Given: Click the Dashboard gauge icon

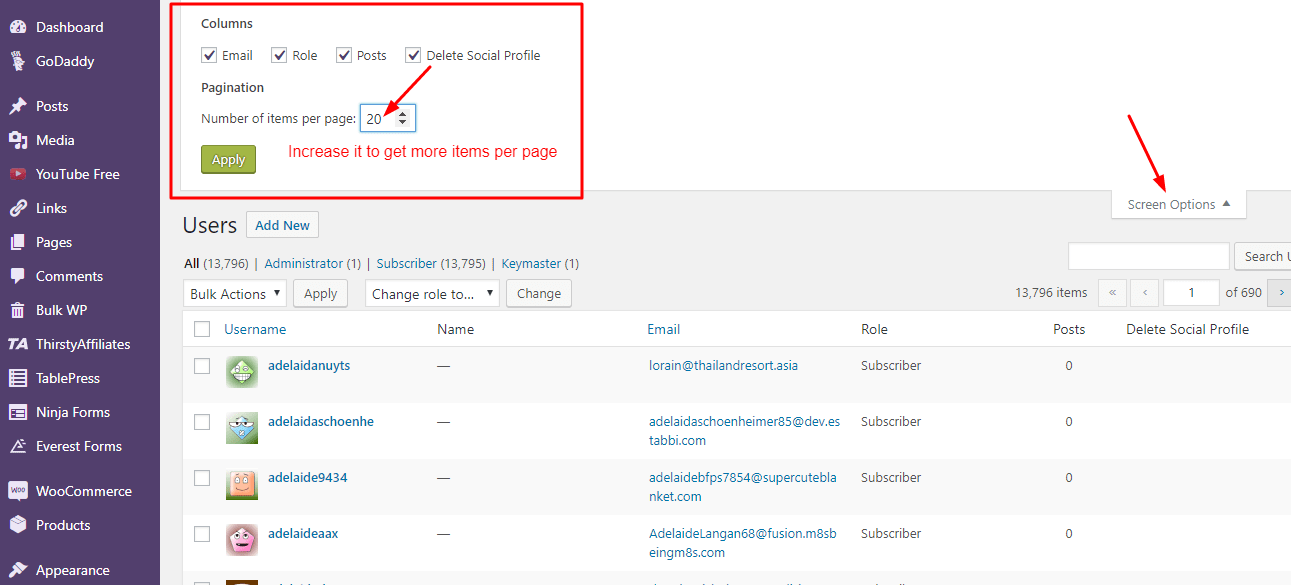Looking at the screenshot, I should point(18,27).
